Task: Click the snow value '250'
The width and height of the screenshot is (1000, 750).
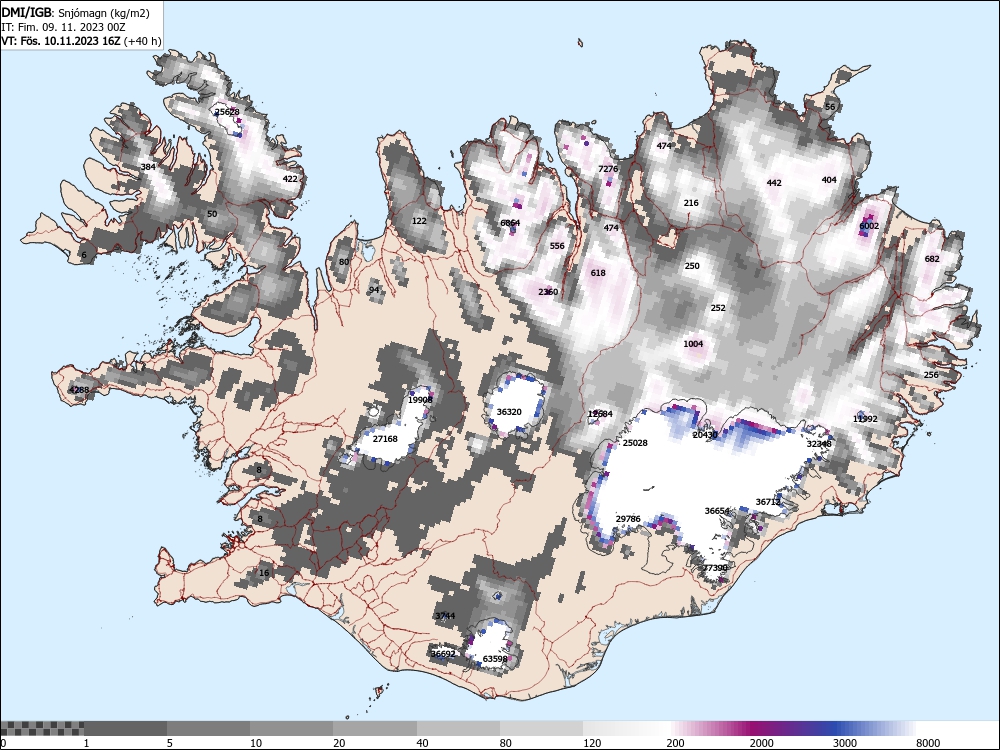Action: (x=692, y=266)
